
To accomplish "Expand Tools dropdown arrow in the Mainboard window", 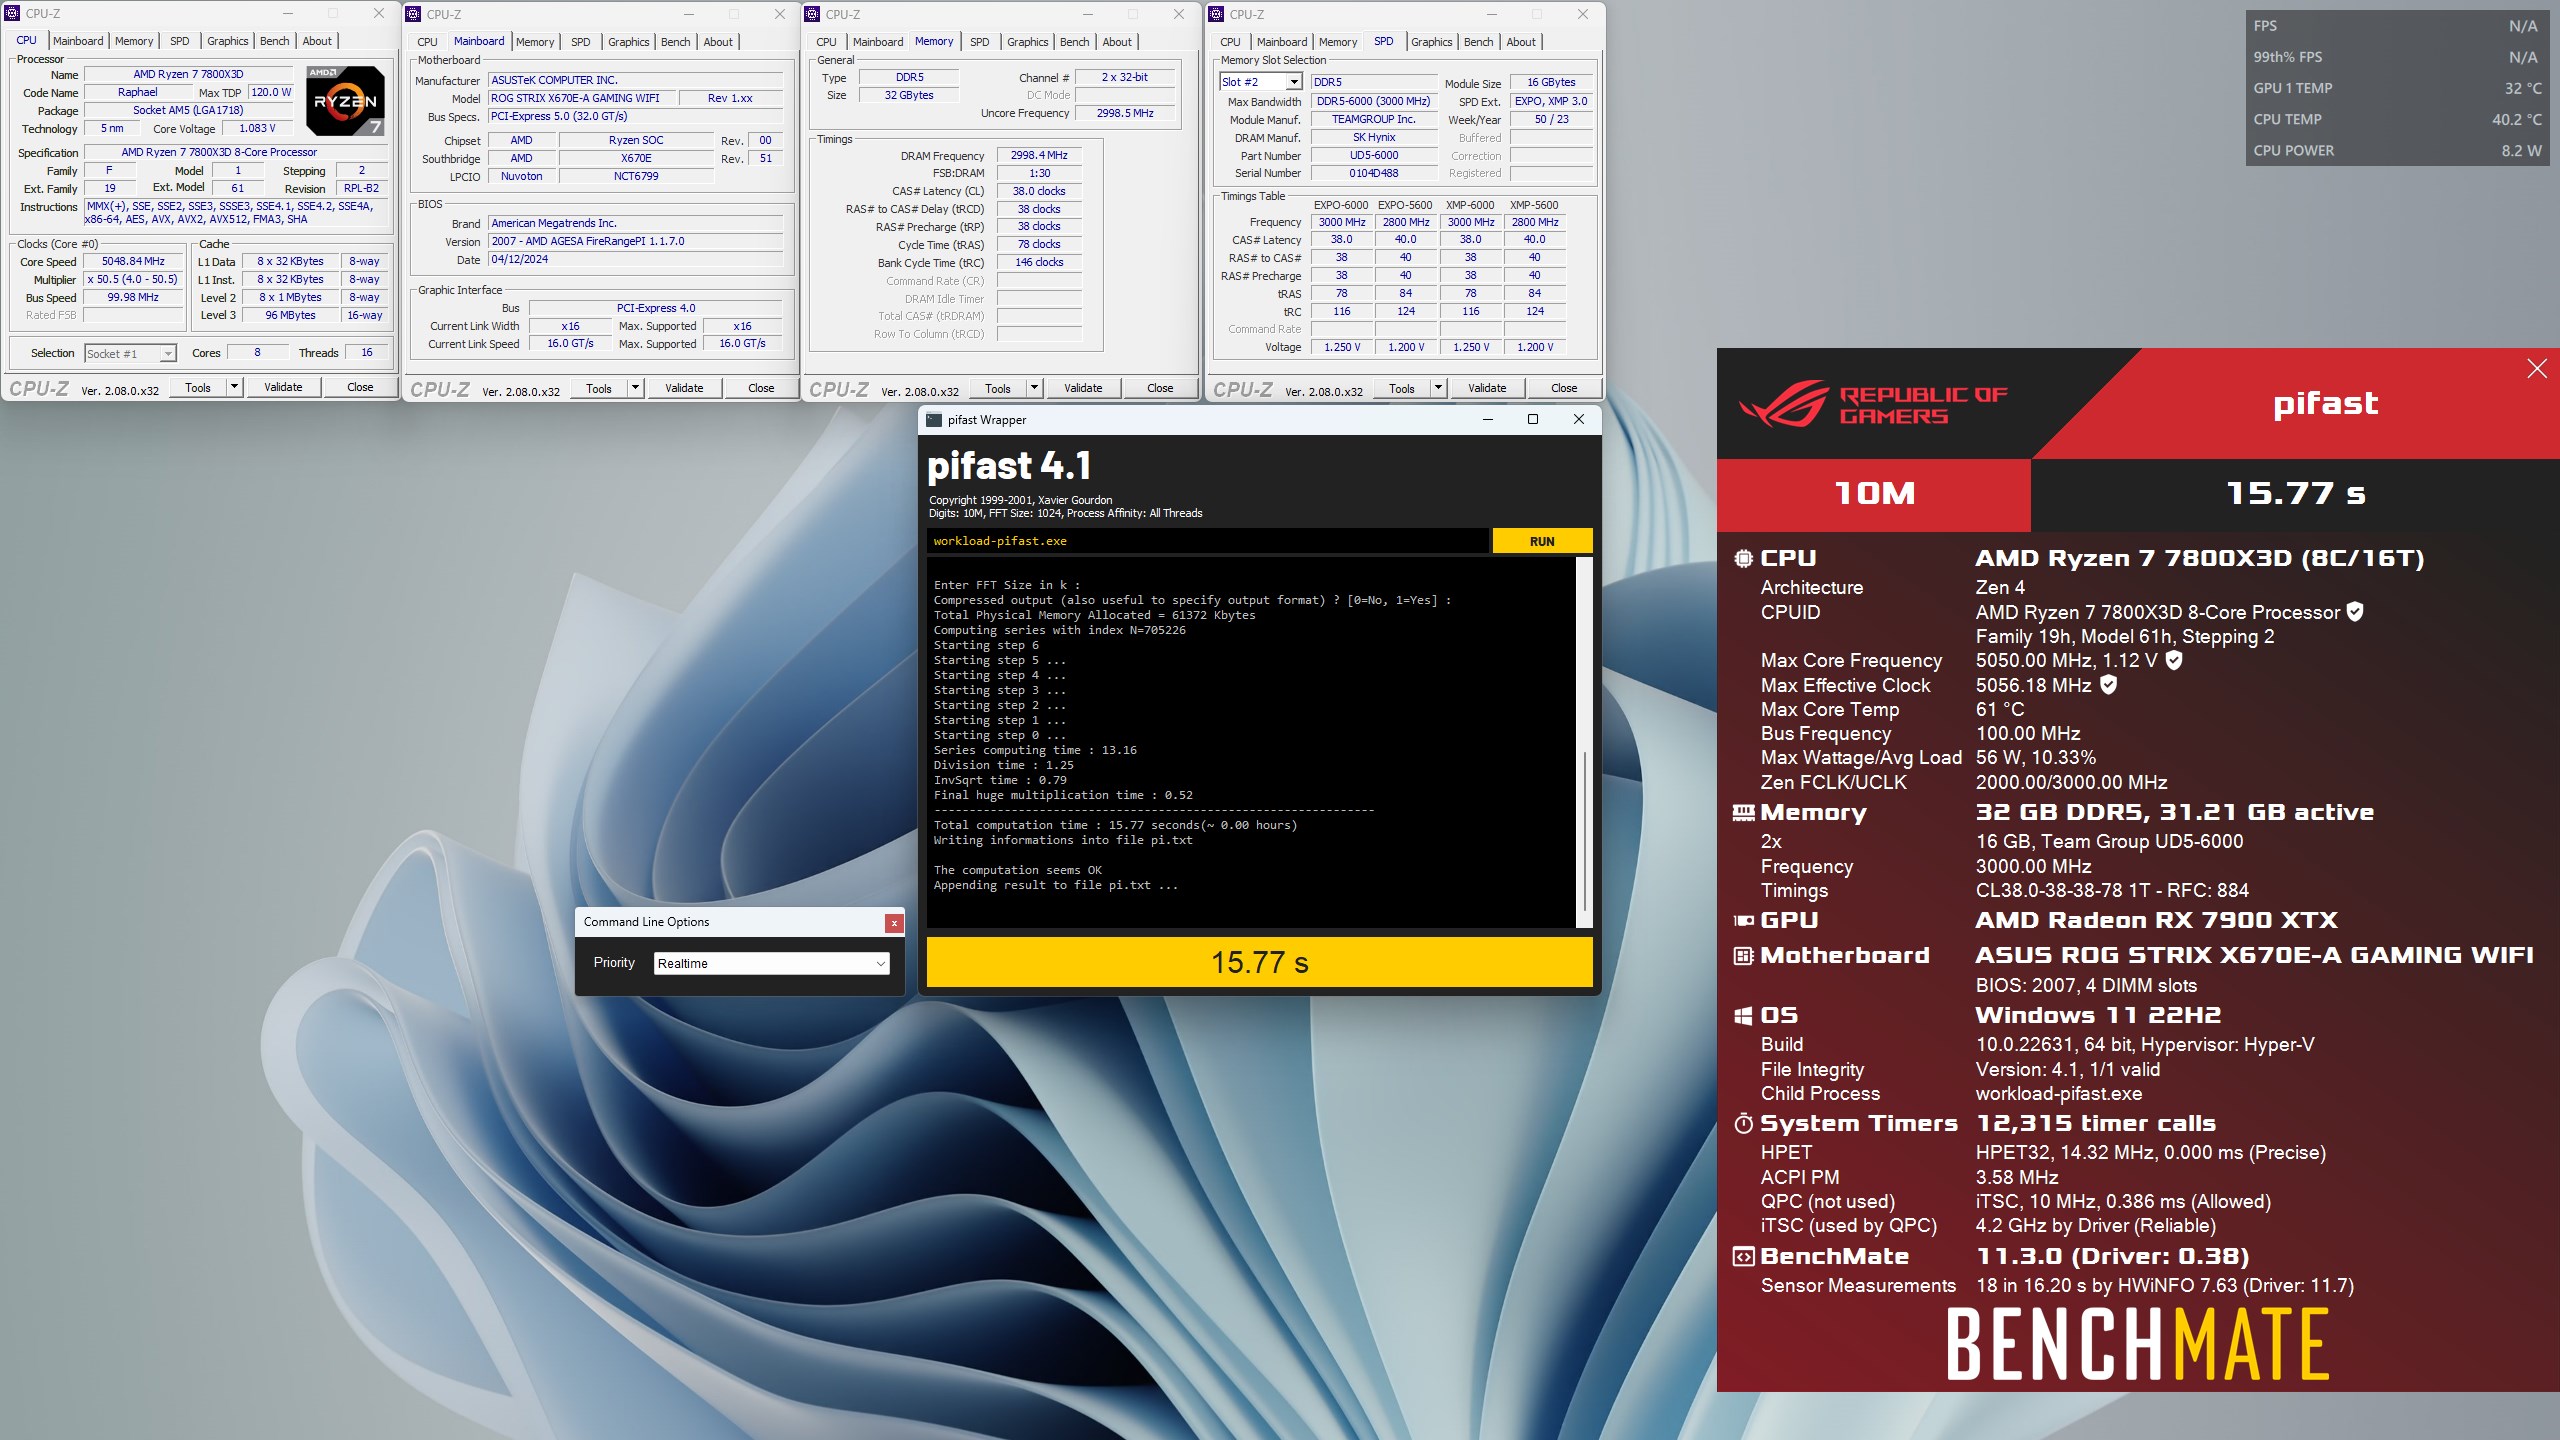I will pyautogui.click(x=635, y=388).
